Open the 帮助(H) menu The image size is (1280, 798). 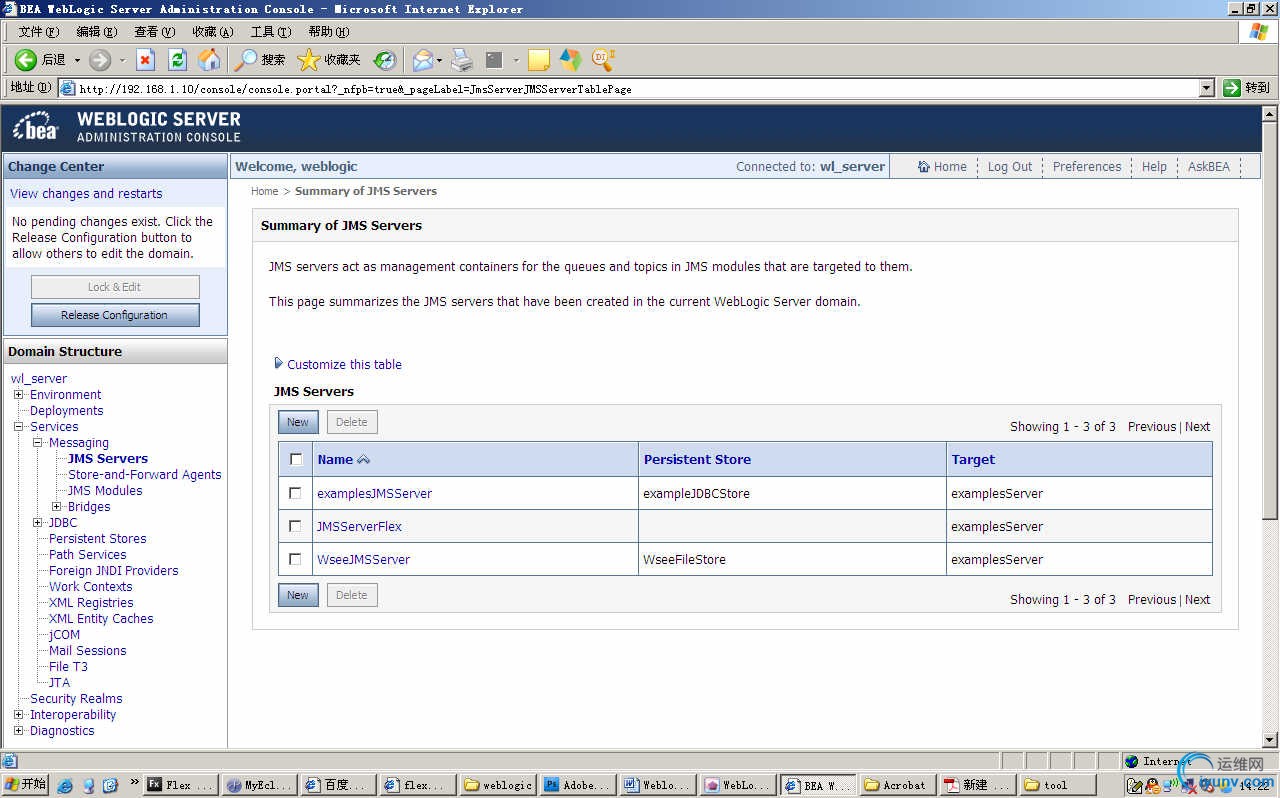tap(328, 32)
